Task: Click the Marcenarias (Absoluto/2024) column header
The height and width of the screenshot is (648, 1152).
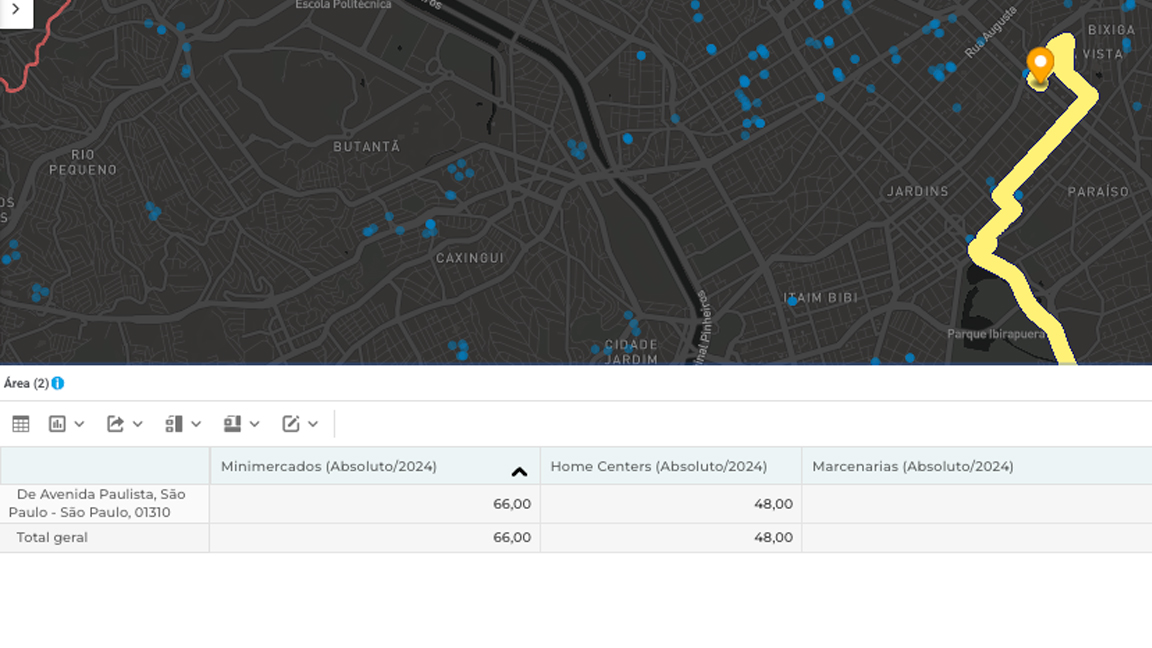Action: click(913, 466)
